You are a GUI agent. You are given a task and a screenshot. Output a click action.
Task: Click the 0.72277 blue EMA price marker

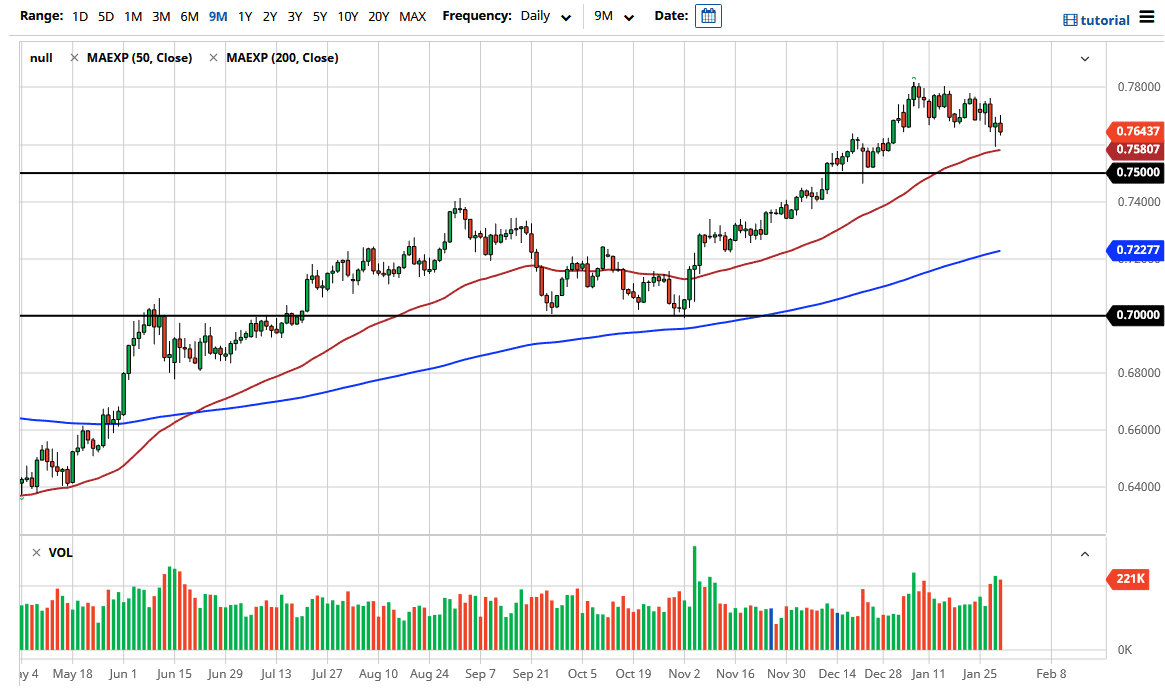(x=1134, y=250)
